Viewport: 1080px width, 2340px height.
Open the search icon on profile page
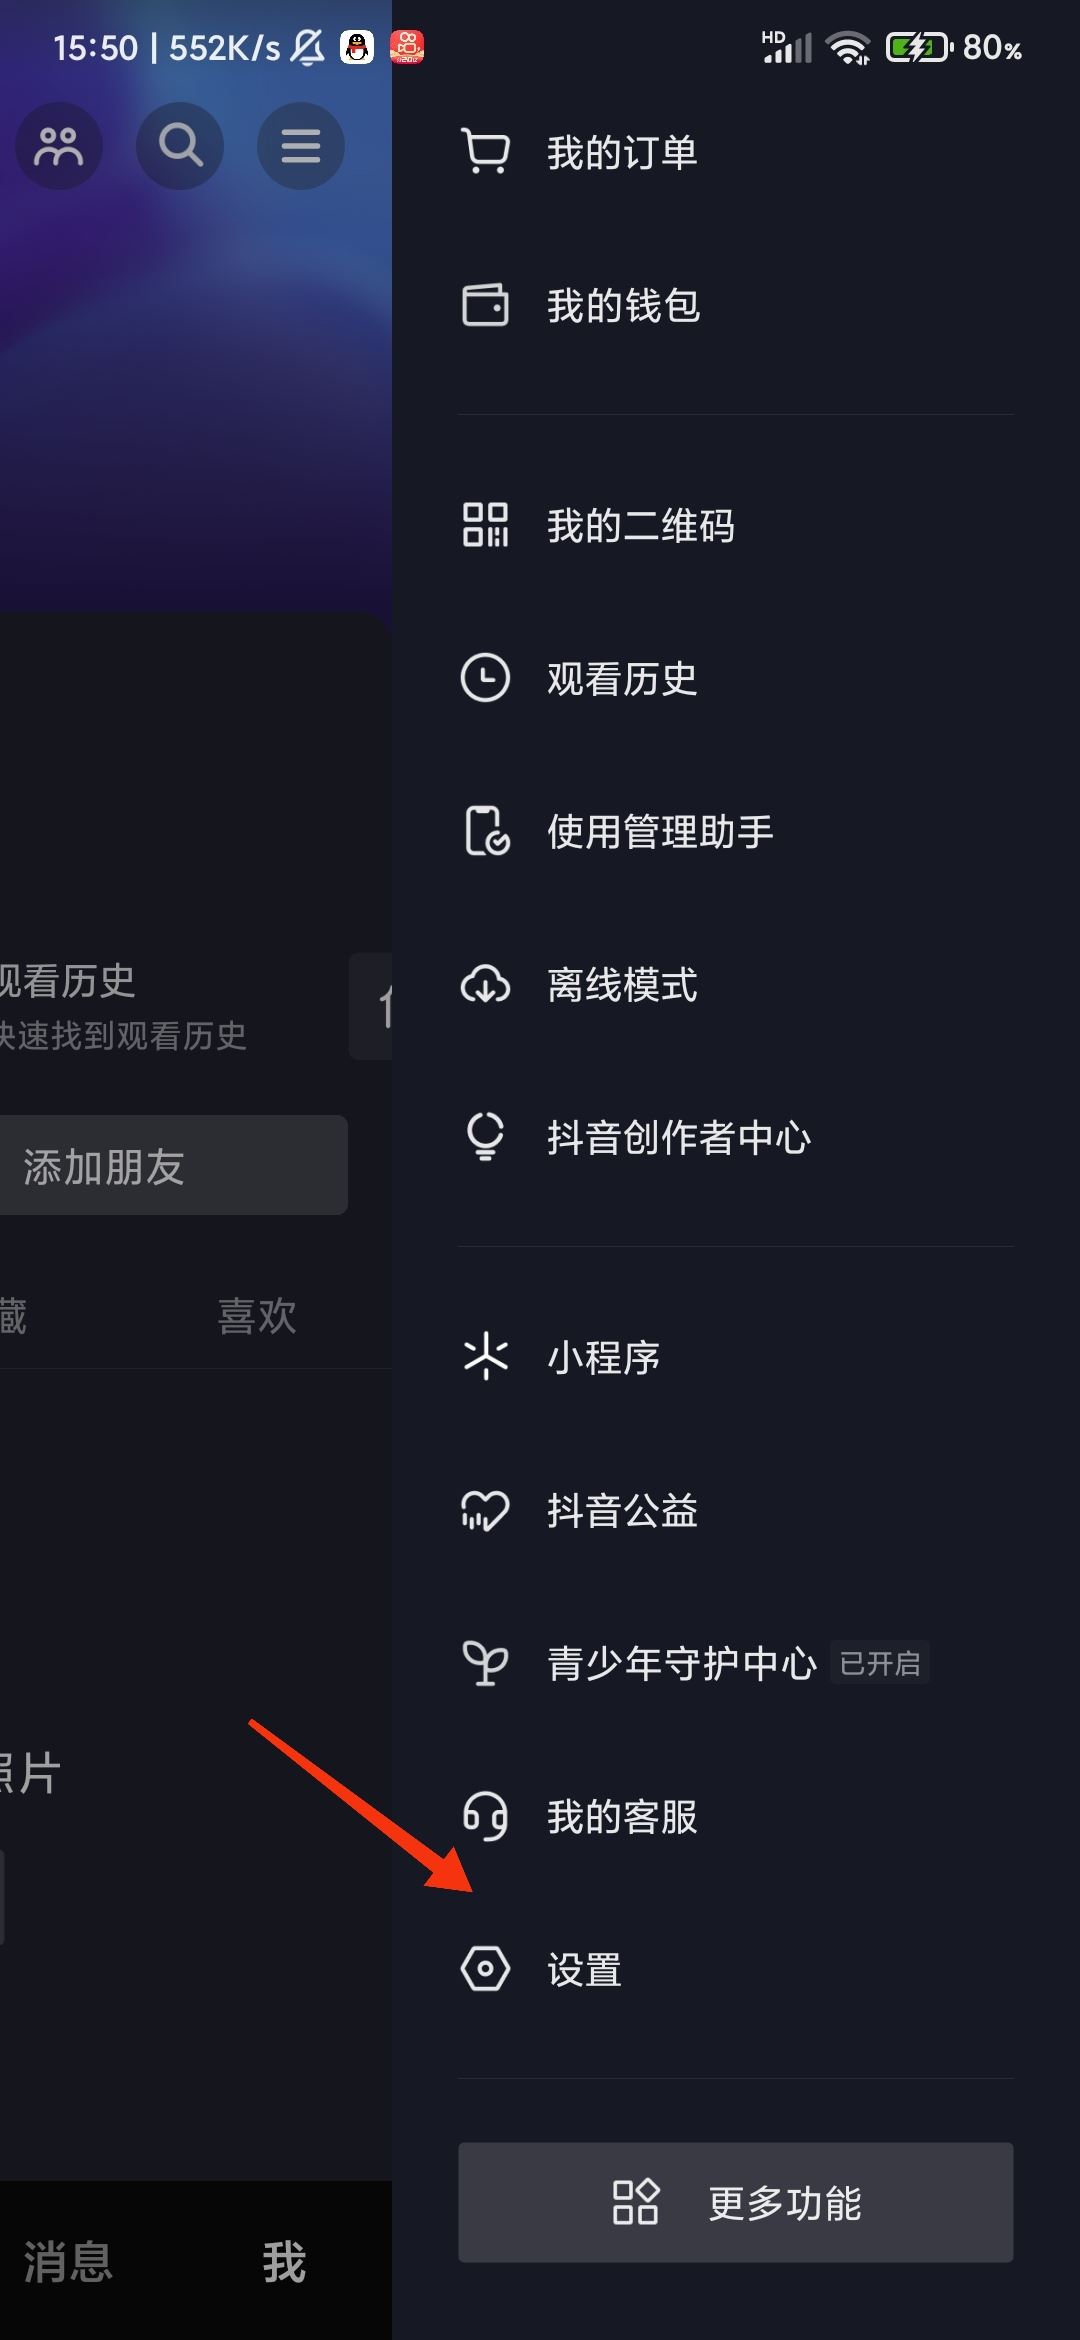179,146
